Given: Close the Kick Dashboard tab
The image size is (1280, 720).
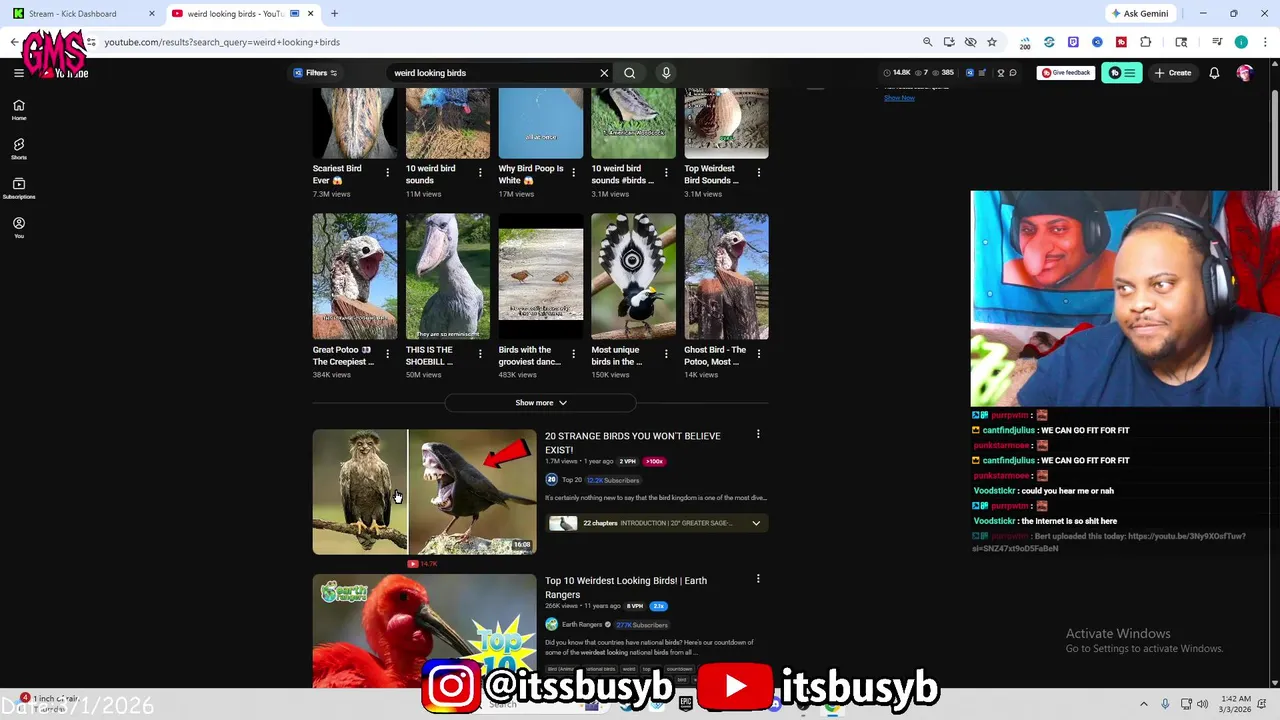Looking at the screenshot, I should pyautogui.click(x=152, y=14).
